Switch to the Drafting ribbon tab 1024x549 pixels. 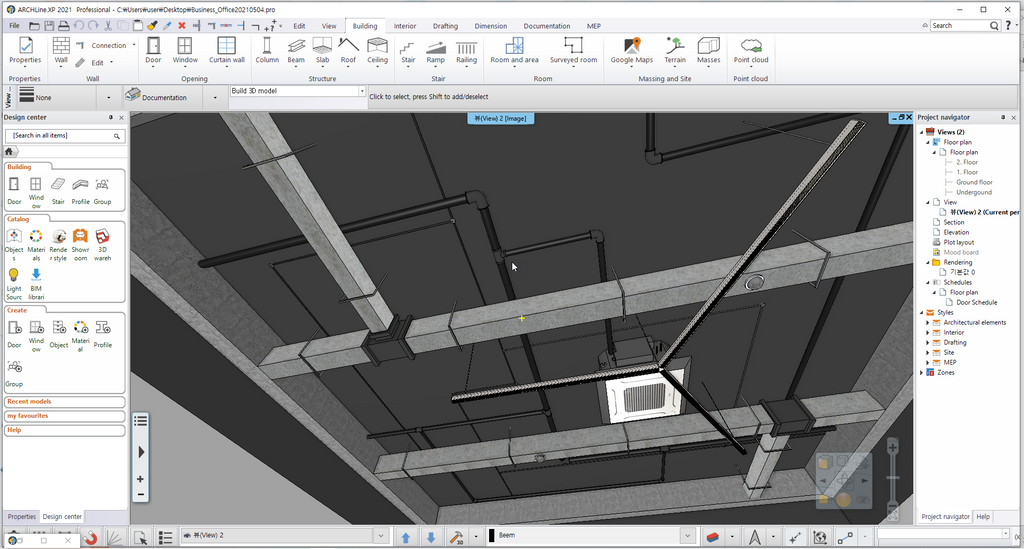coord(445,26)
